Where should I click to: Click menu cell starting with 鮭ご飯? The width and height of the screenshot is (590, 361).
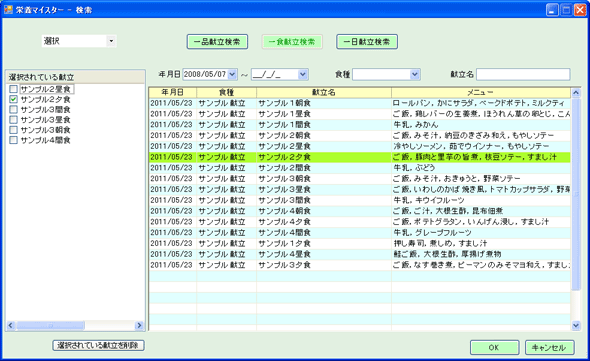(481, 254)
